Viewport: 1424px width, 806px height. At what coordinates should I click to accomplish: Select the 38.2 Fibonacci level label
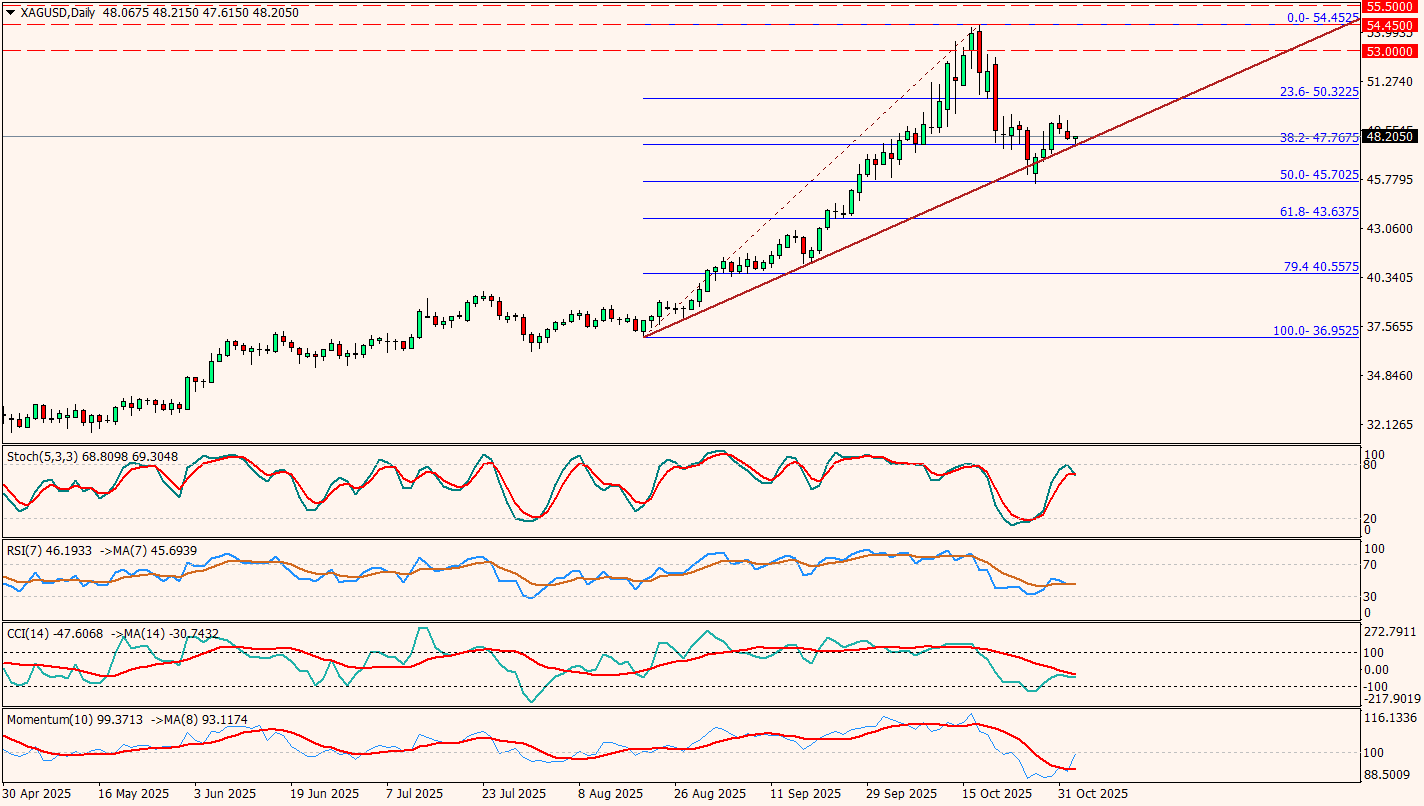(1319, 137)
